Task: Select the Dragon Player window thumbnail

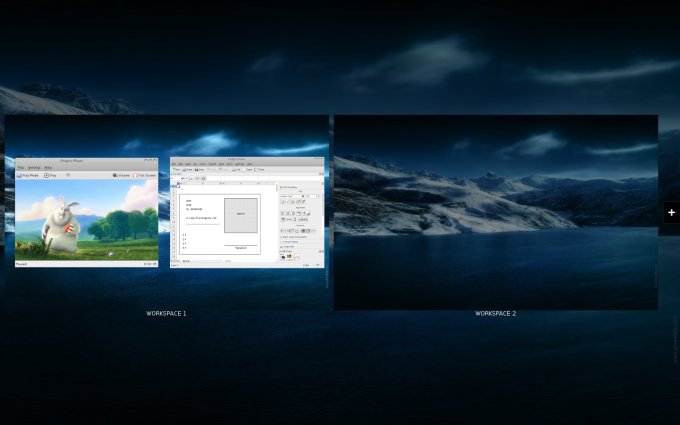Action: click(x=86, y=212)
